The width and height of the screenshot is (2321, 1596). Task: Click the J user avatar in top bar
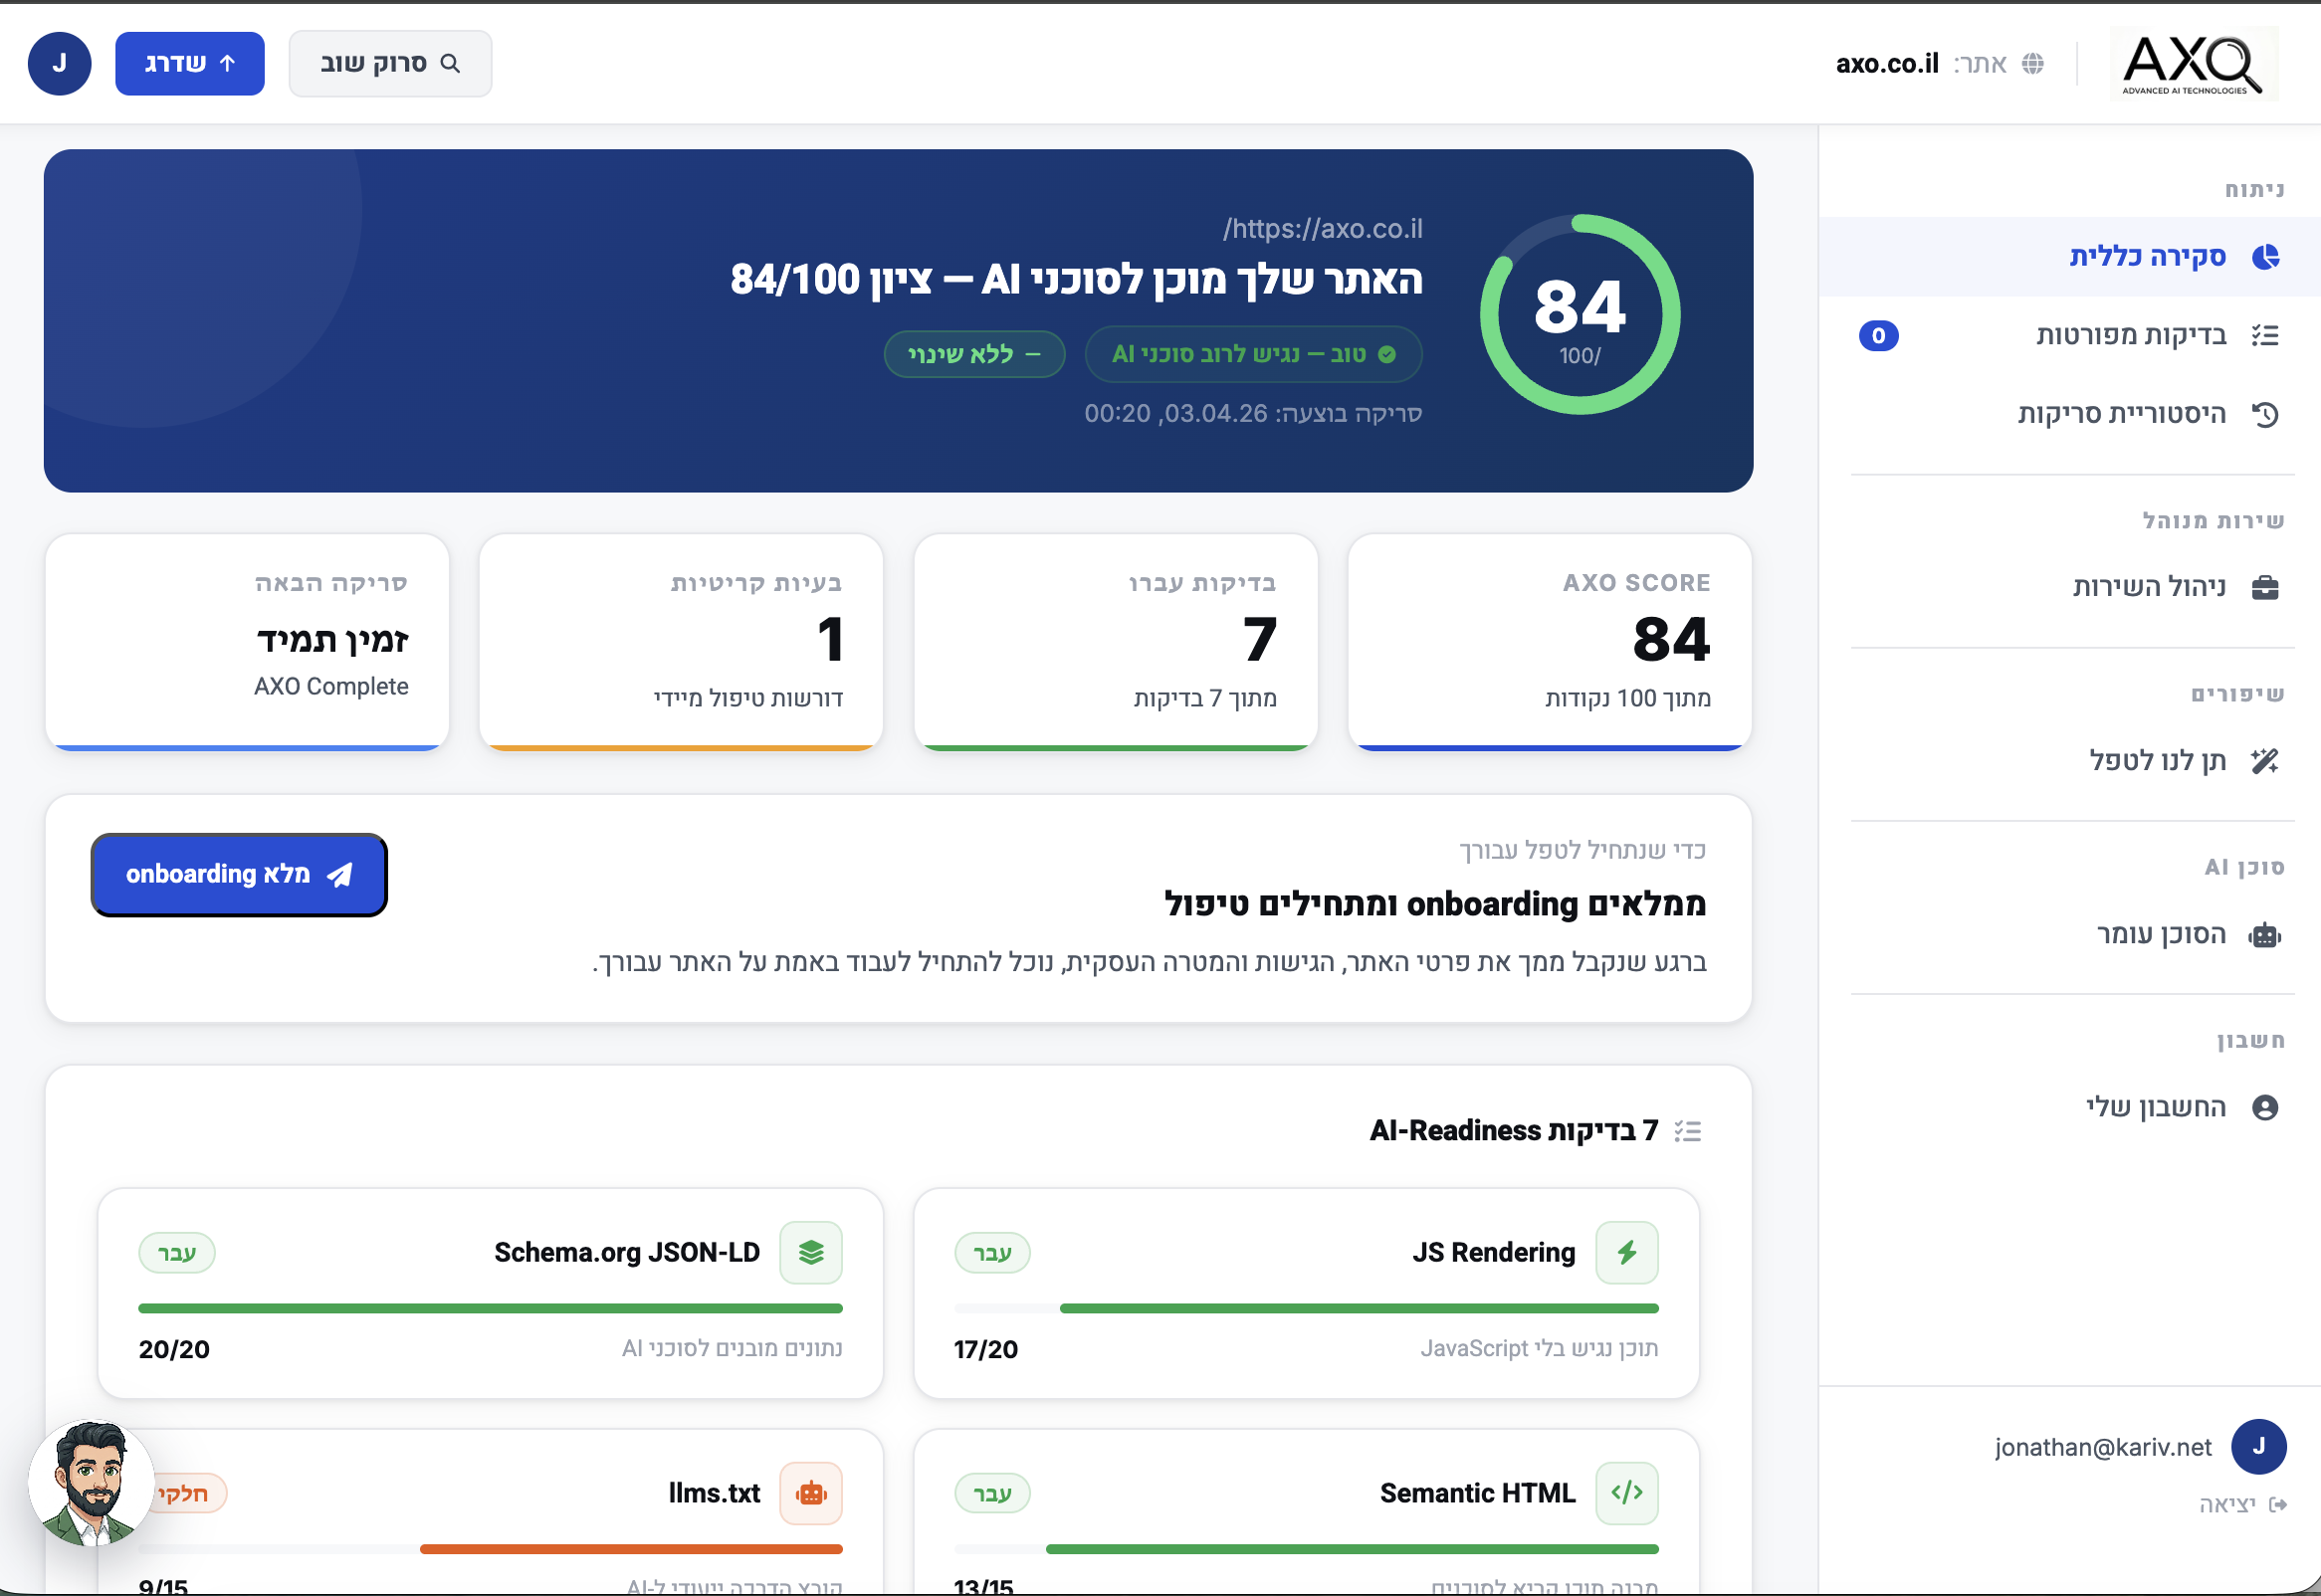[x=59, y=64]
